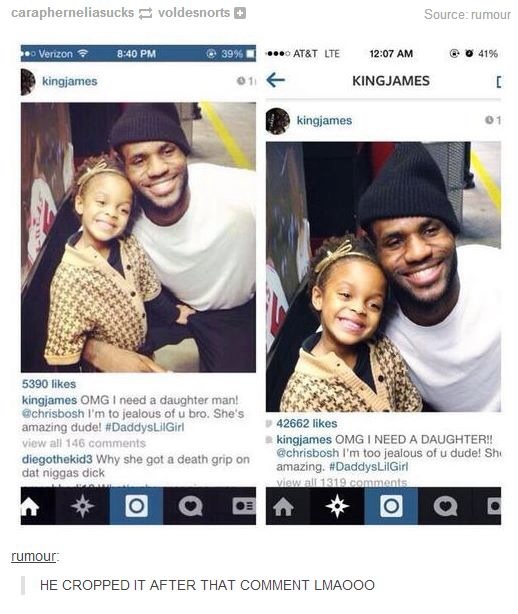The height and width of the screenshot is (614, 518).
Task: View all 146 comments
Action: tap(84, 443)
